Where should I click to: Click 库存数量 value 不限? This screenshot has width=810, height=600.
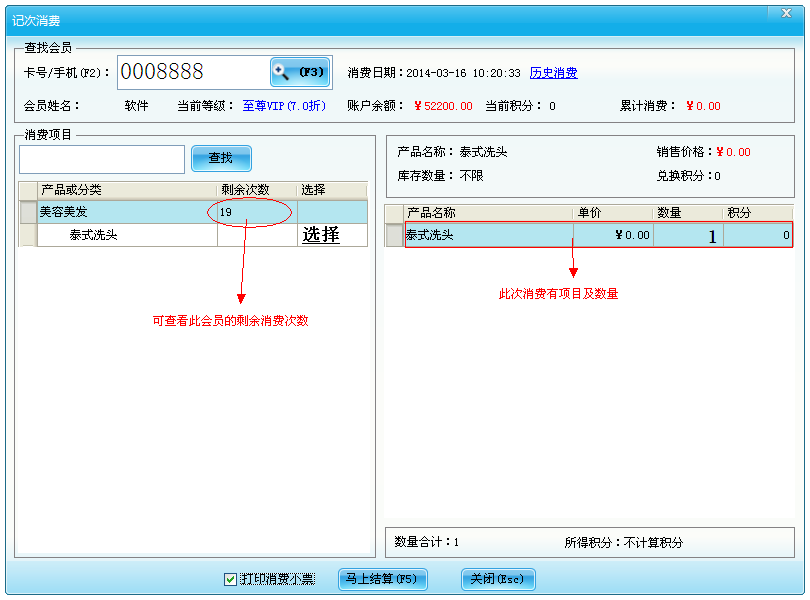point(472,176)
